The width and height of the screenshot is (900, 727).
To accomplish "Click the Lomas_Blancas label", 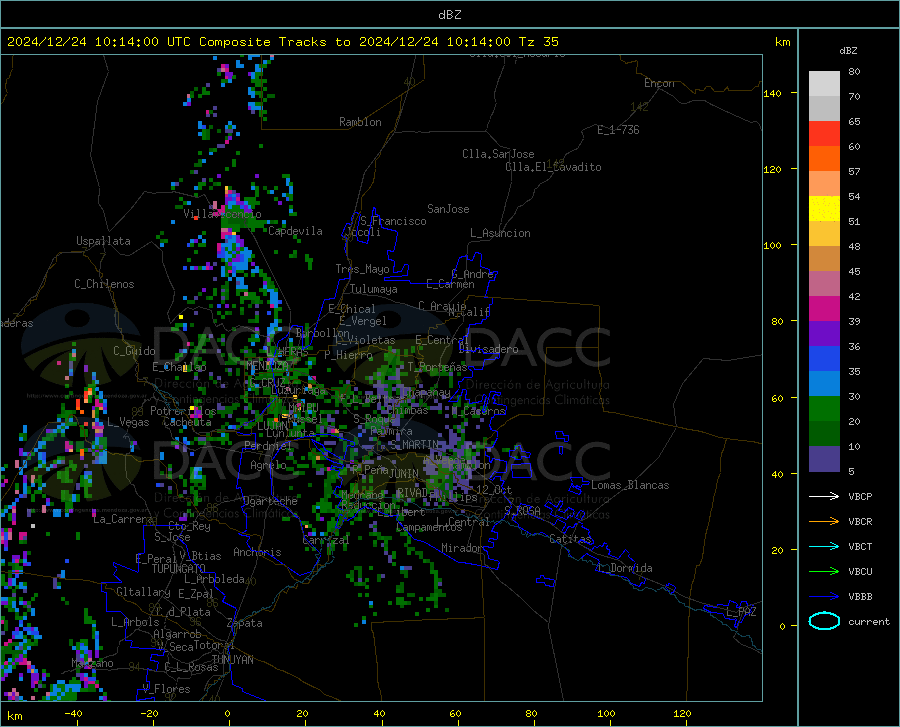I will (630, 485).
